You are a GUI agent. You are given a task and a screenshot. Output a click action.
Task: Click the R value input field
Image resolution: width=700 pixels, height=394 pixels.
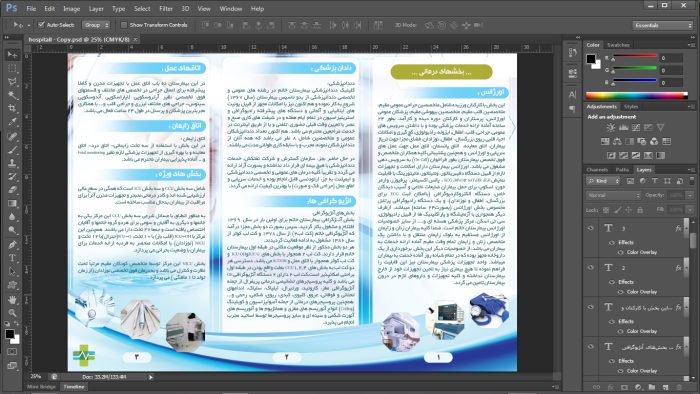coord(671,58)
